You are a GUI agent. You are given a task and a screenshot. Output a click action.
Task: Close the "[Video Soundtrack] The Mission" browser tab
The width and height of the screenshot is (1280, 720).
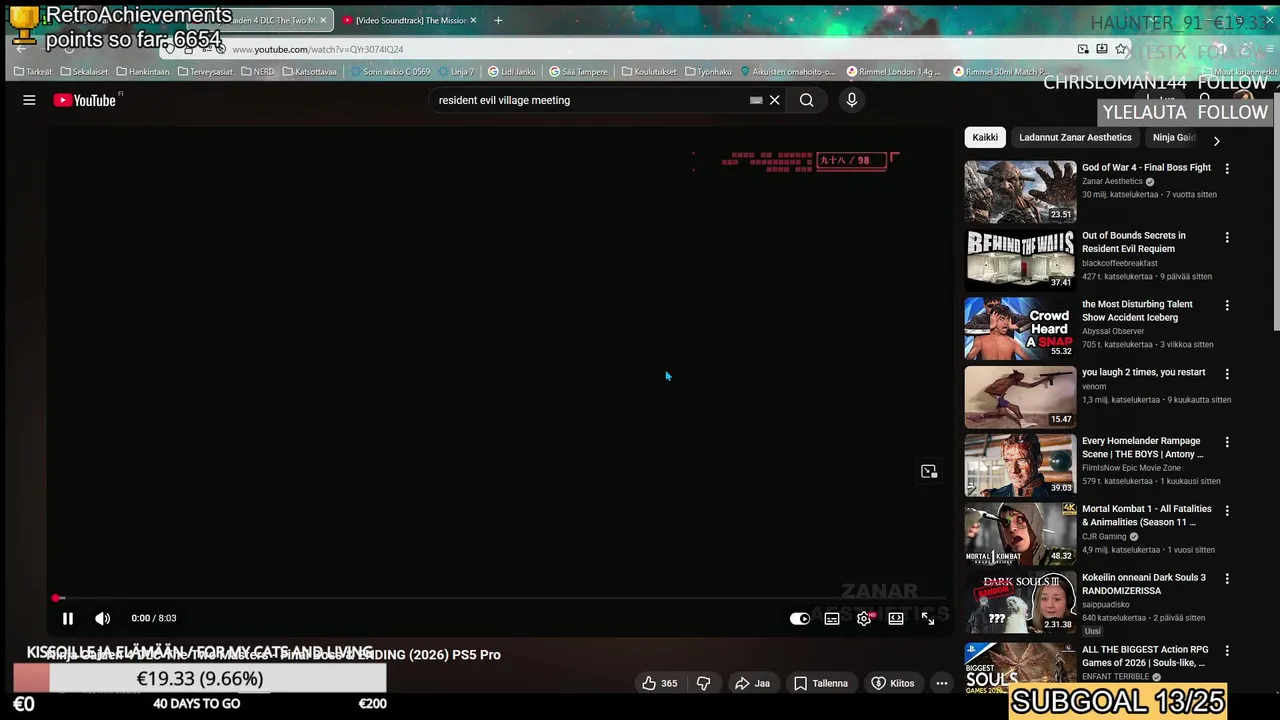click(473, 20)
